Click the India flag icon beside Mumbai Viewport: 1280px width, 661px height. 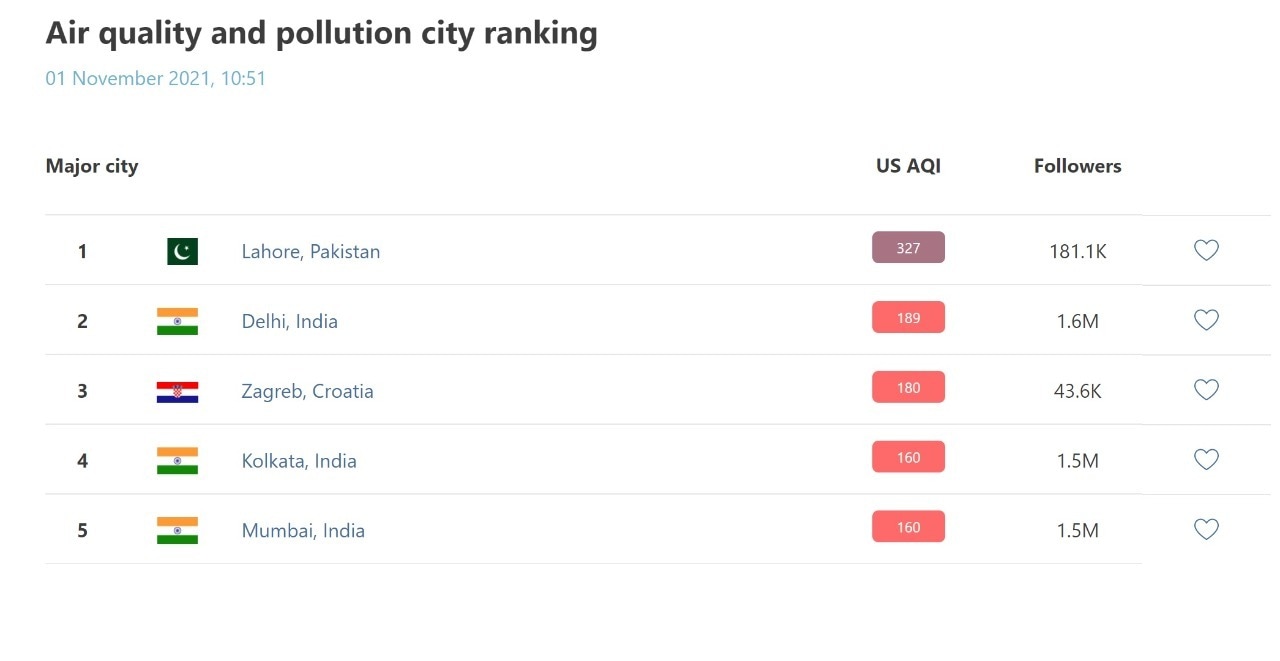177,530
